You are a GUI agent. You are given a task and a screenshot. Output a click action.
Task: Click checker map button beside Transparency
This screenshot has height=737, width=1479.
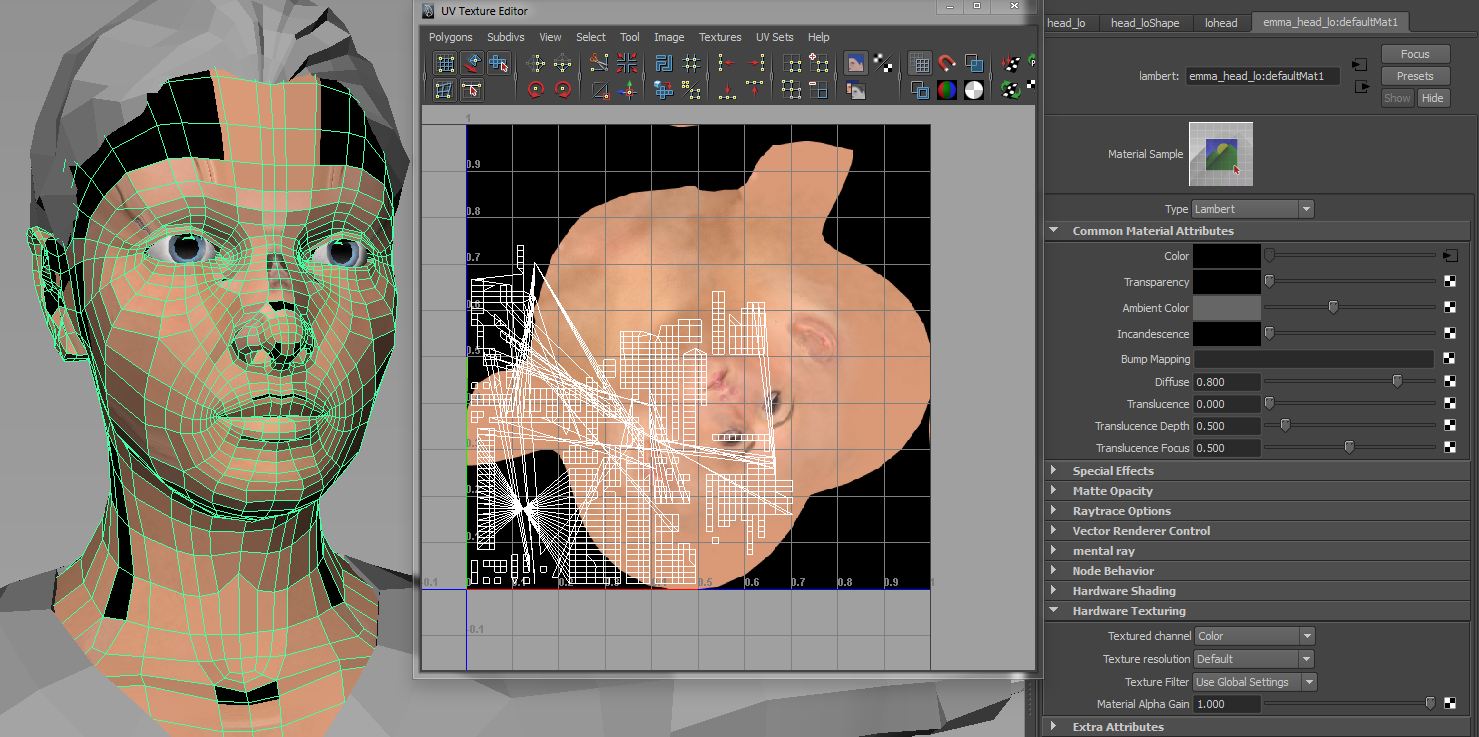[1449, 282]
